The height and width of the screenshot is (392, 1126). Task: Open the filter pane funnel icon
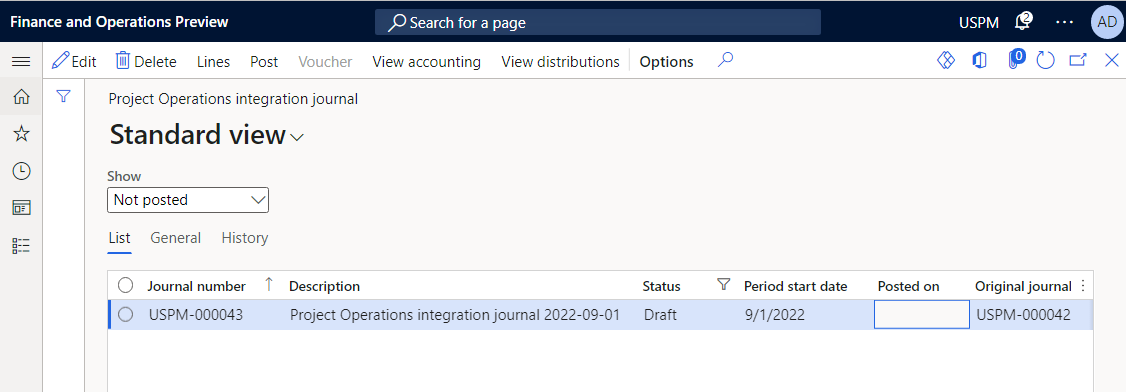click(x=63, y=95)
